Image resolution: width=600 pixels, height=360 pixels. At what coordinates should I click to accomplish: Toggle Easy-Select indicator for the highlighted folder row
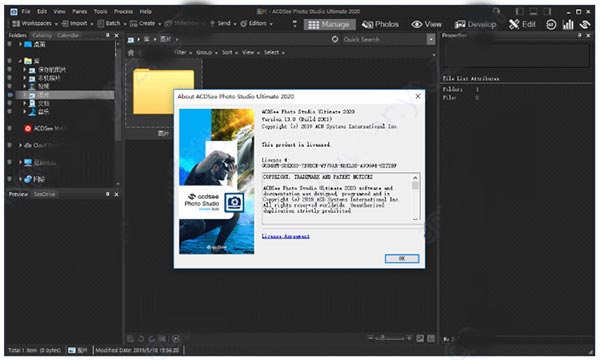(x=10, y=95)
